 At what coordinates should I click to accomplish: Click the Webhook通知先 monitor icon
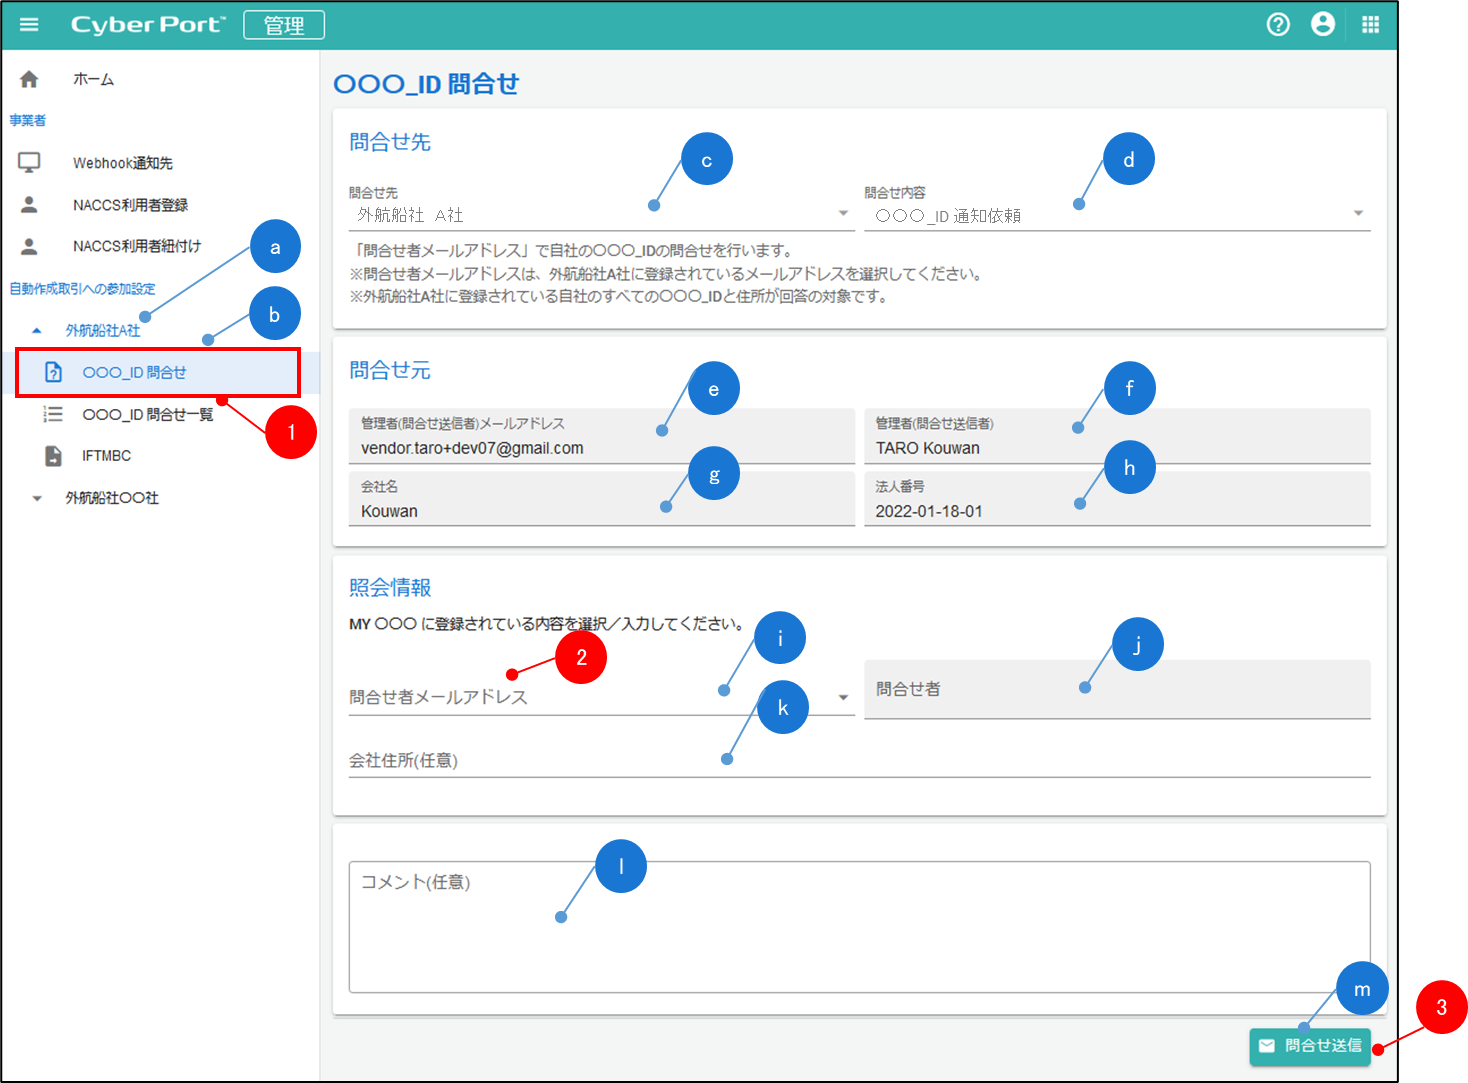(x=29, y=162)
